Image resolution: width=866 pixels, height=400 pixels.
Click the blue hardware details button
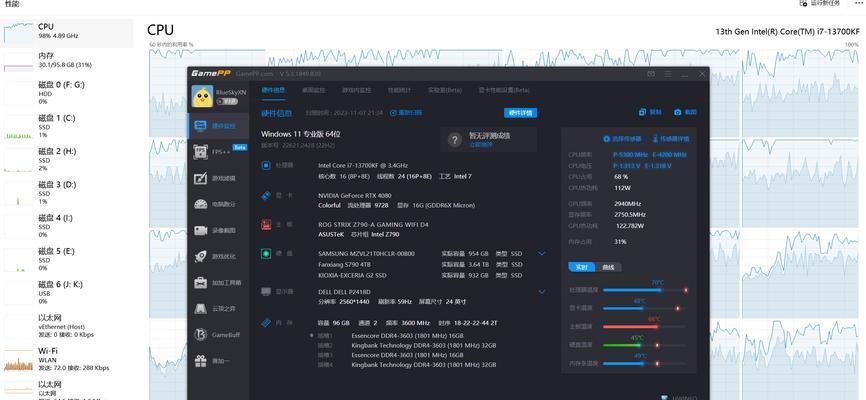[520, 113]
